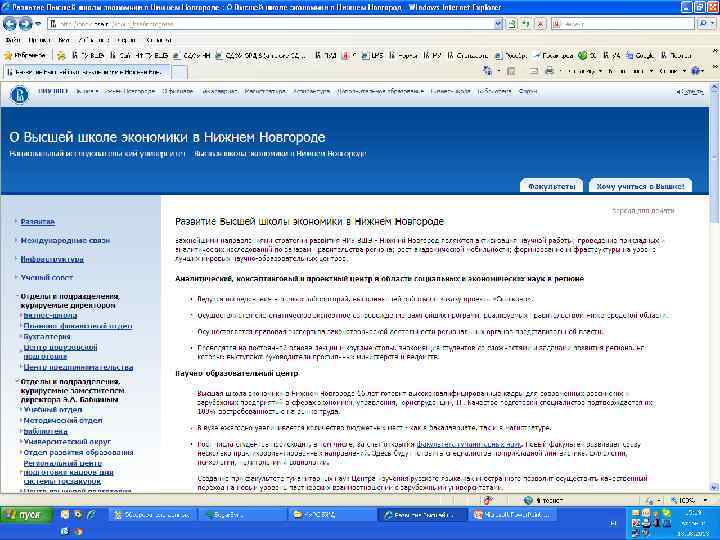Screen dimensions: 720x540
Task: Switch to the folder window taskbar button
Action: click(x=332, y=515)
